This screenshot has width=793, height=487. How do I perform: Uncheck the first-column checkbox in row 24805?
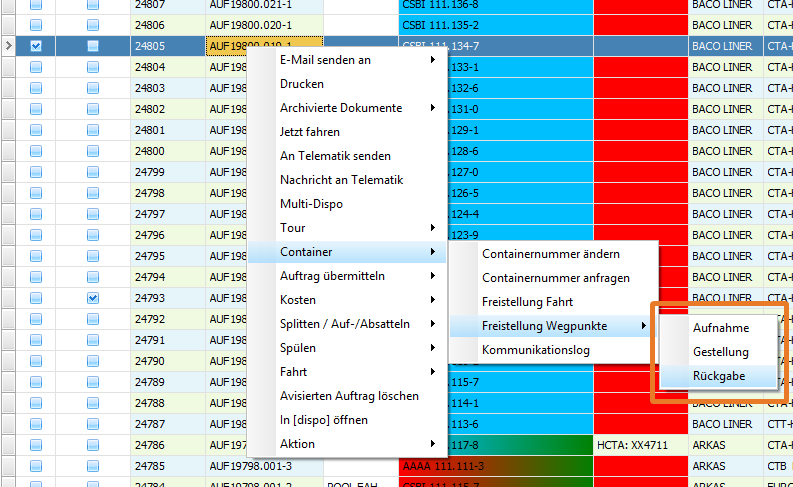coord(36,46)
